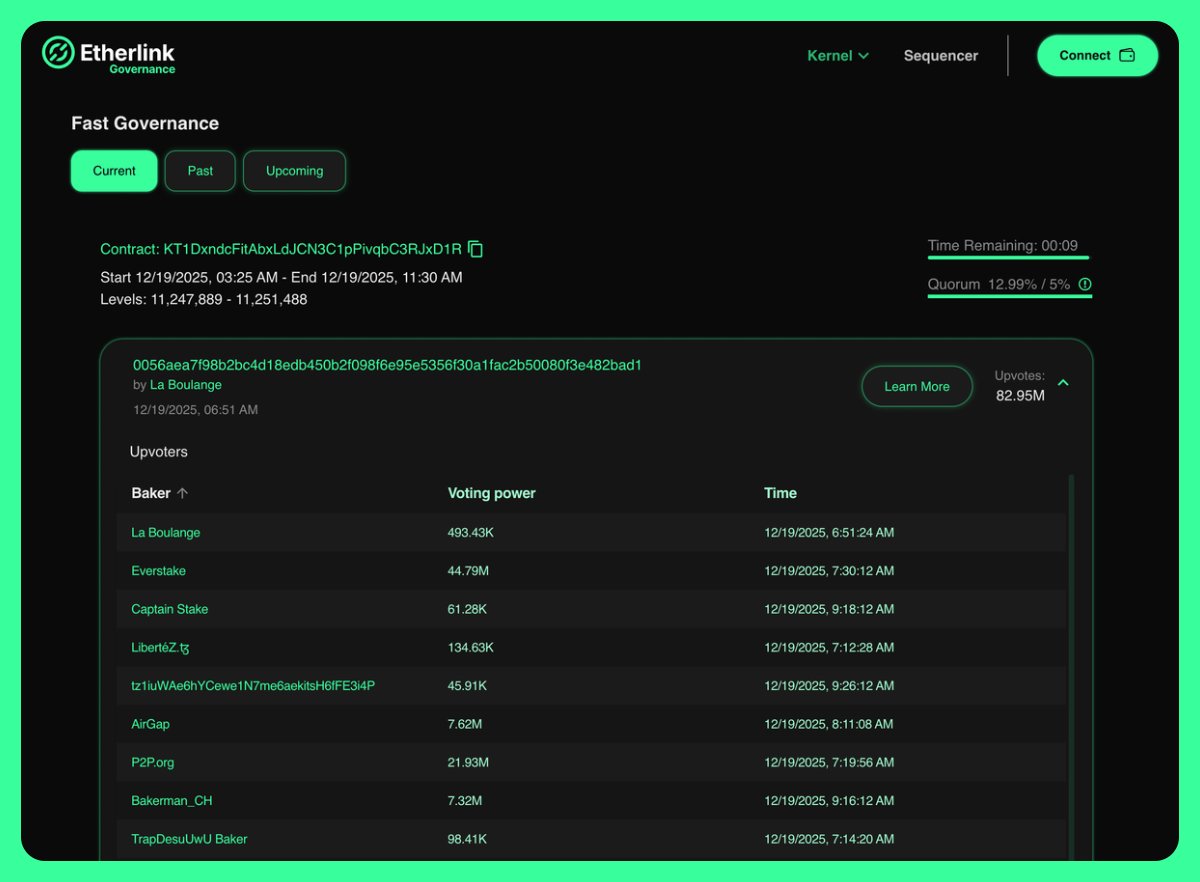
Task: Click voting power value 44.79M
Action: tap(468, 571)
